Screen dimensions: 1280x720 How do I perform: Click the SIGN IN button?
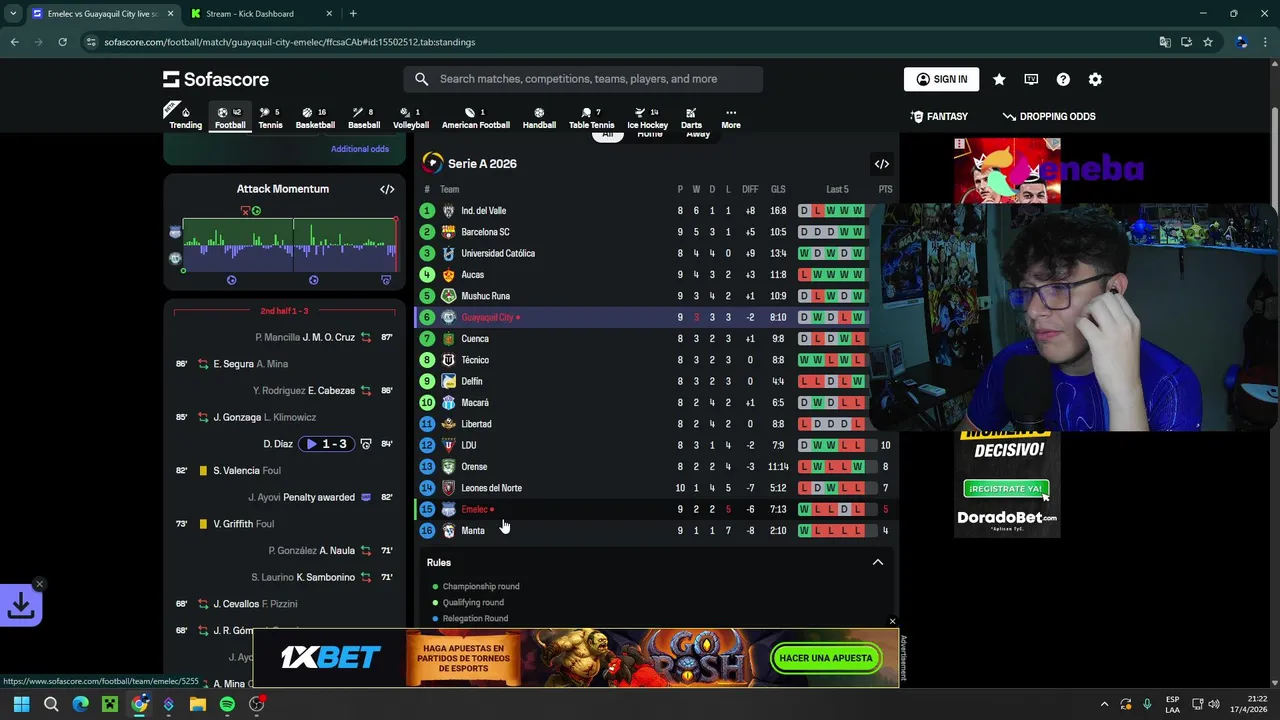click(x=941, y=79)
